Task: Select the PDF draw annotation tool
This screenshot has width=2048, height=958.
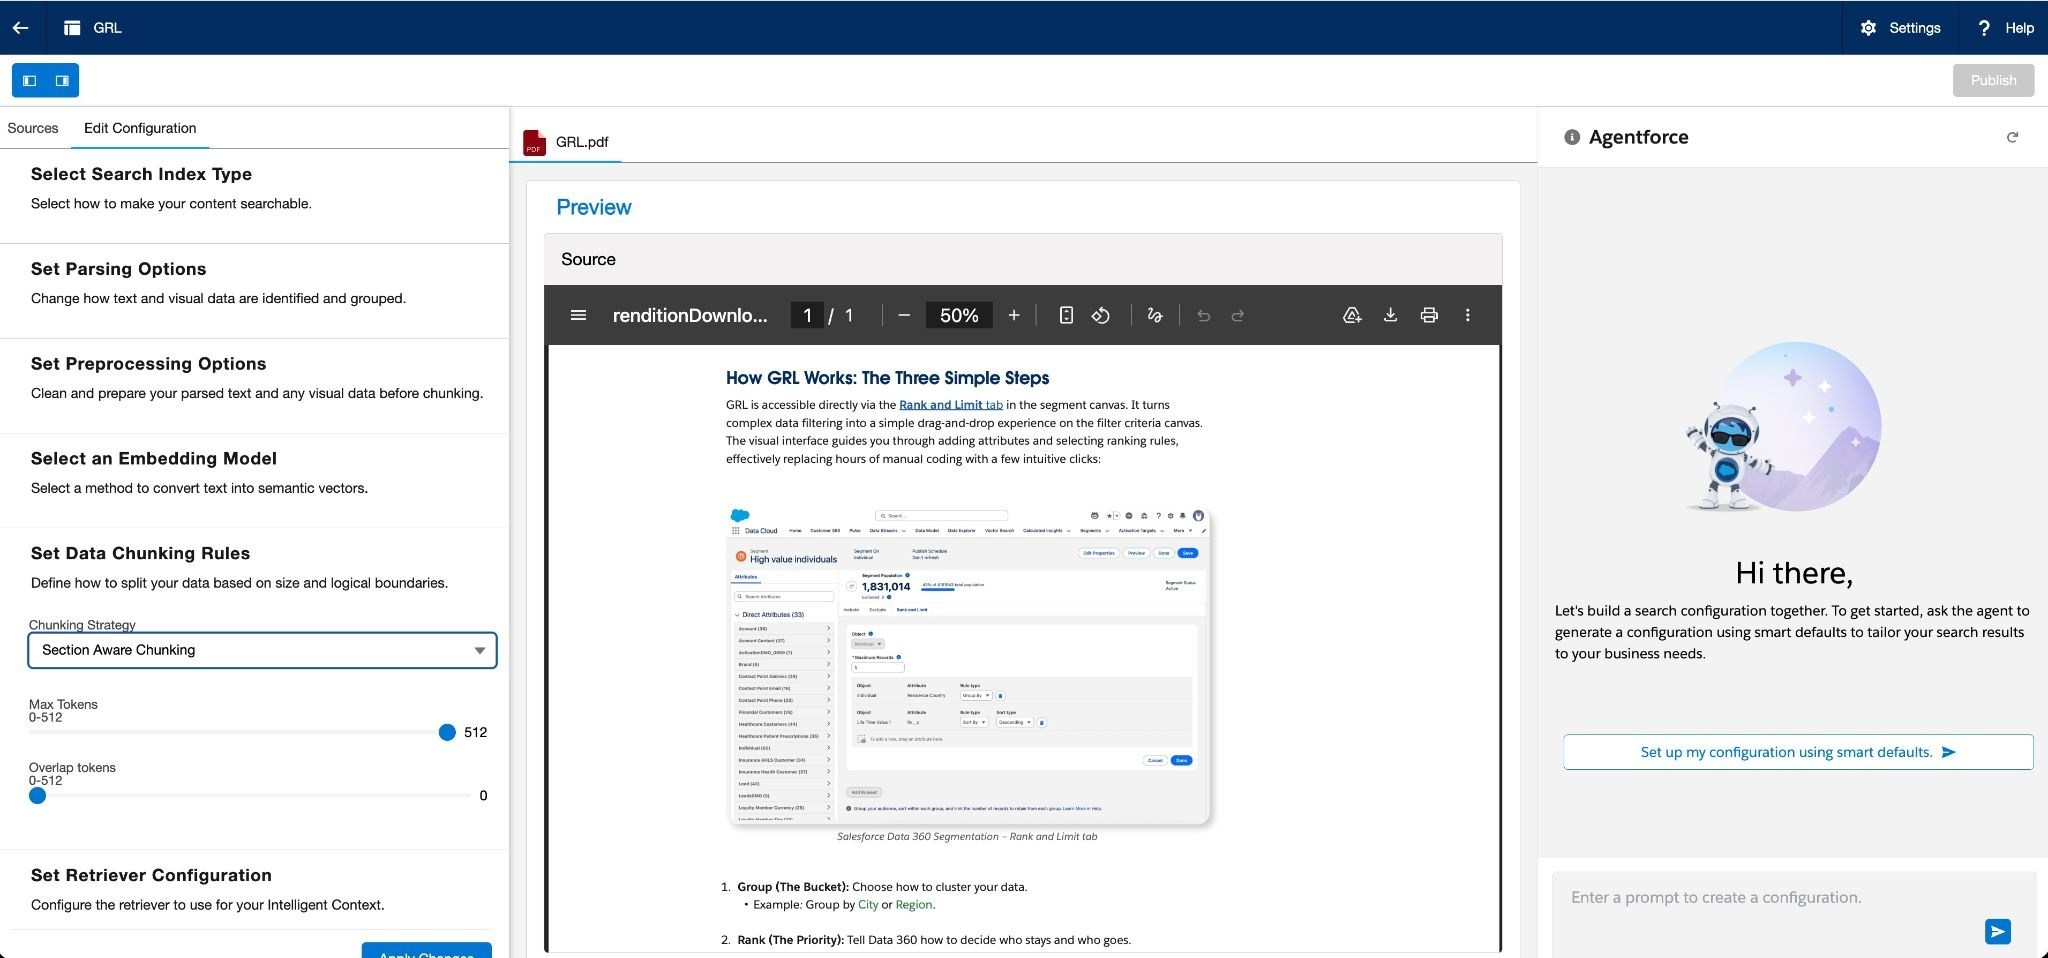Action: coord(1155,315)
